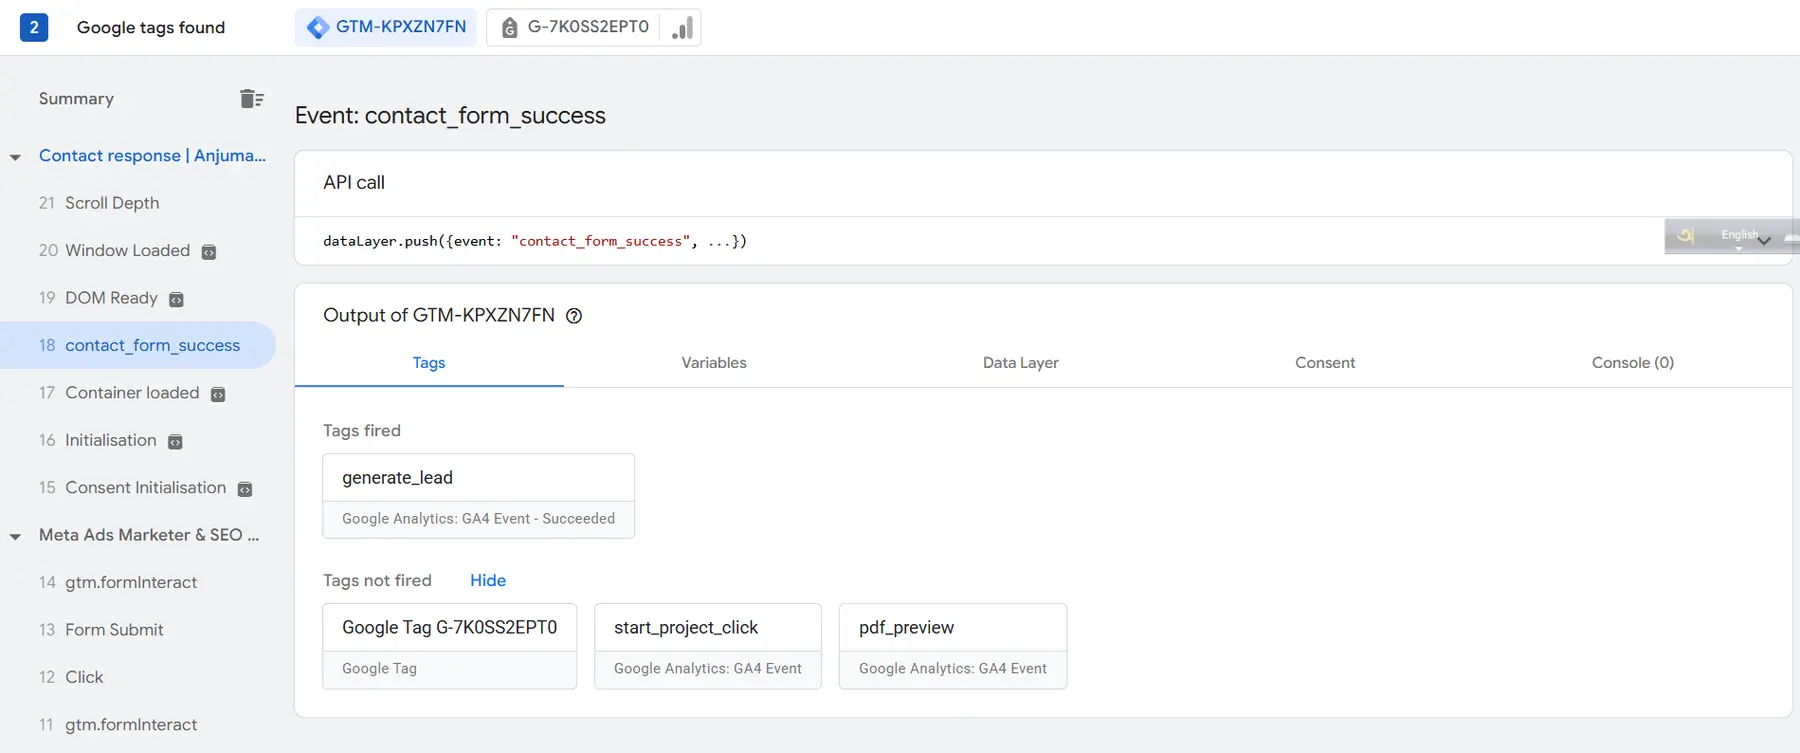Click the code icon next to DOM Ready
1800x753 pixels.
[176, 300]
